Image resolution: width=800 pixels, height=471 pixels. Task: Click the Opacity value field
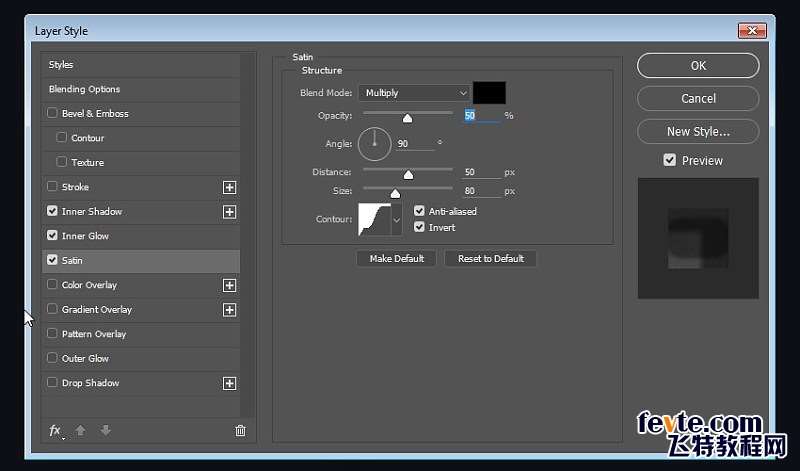(482, 116)
